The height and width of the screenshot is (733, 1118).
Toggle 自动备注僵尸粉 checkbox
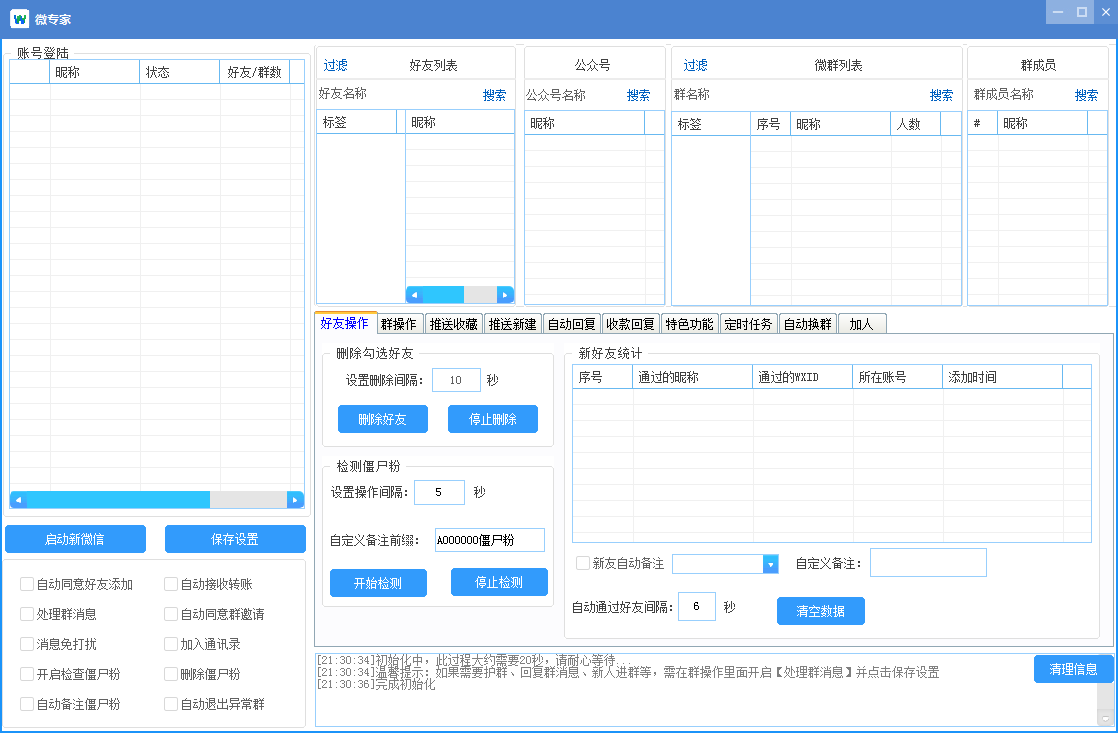(x=27, y=704)
